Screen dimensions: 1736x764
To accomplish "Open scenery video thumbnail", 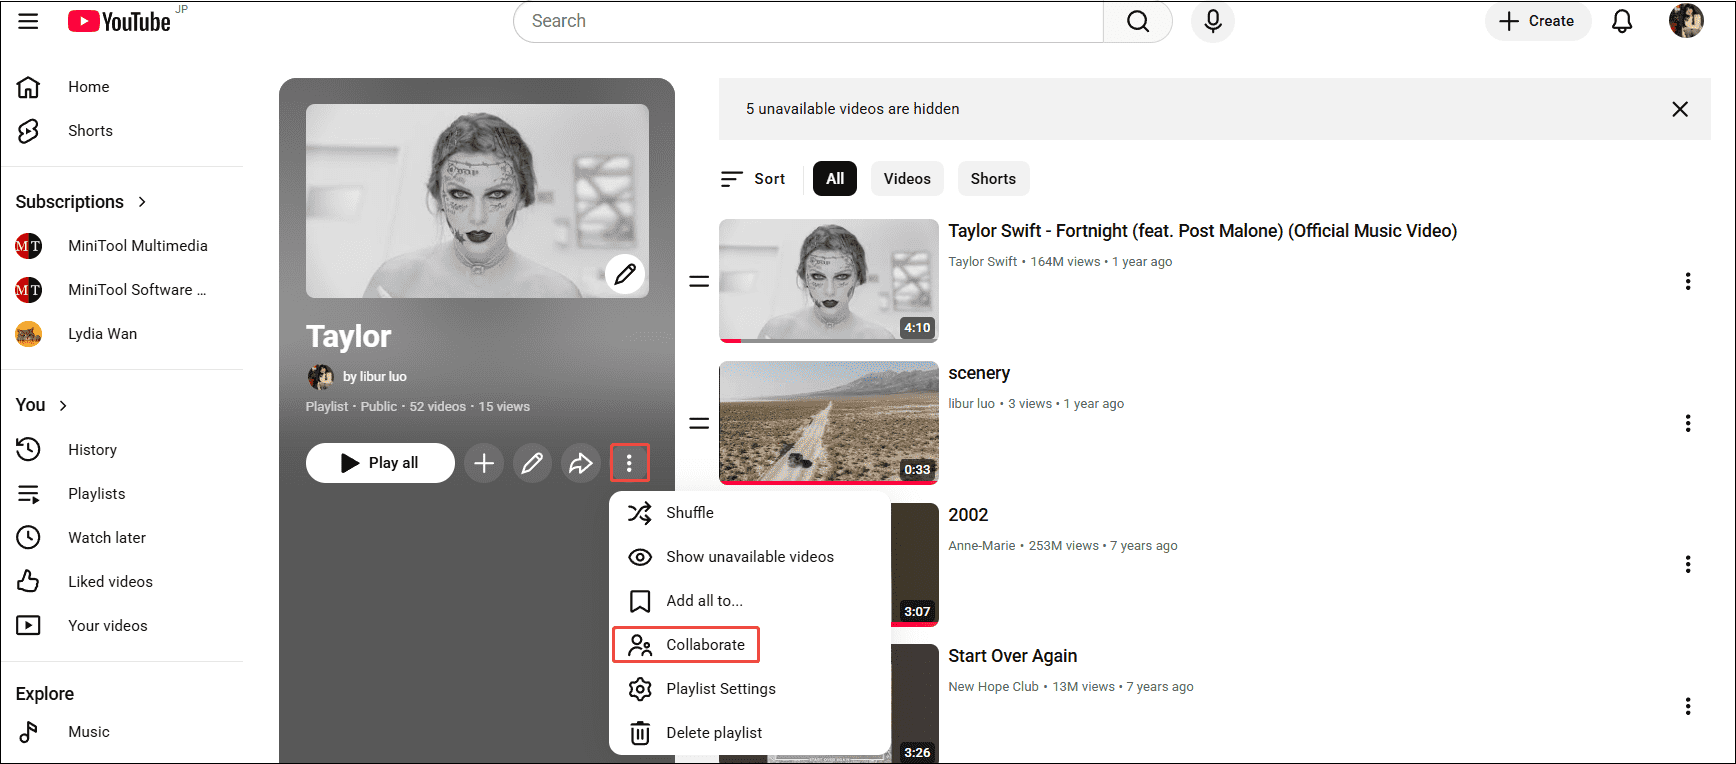I will (x=829, y=423).
